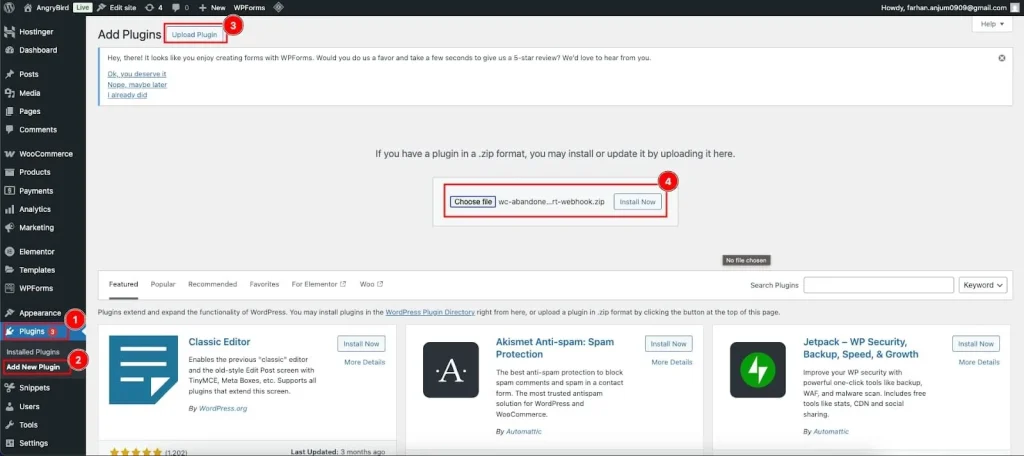Image resolution: width=1024 pixels, height=456 pixels.
Task: Select Installed Plugins submenu item
Action: point(33,352)
